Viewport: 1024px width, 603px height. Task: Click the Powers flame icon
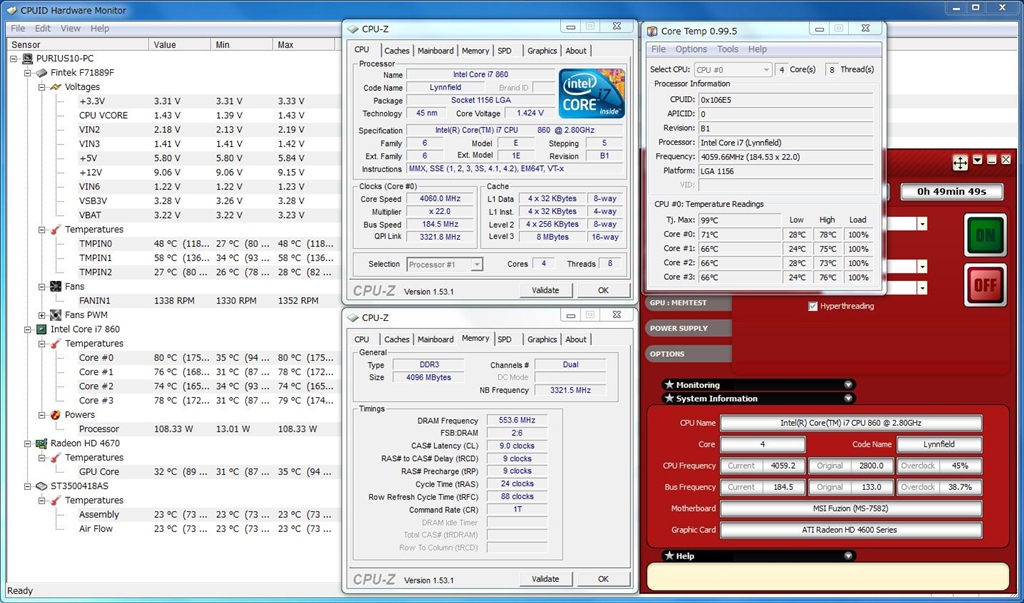pos(56,415)
